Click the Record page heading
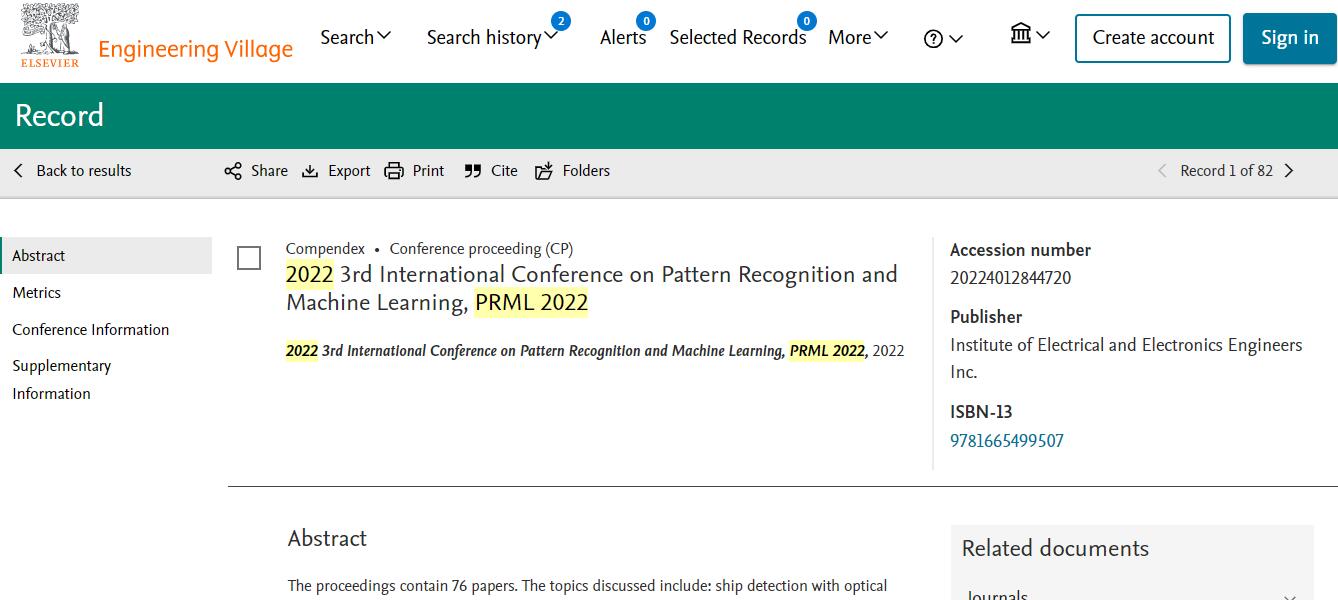 [x=59, y=116]
